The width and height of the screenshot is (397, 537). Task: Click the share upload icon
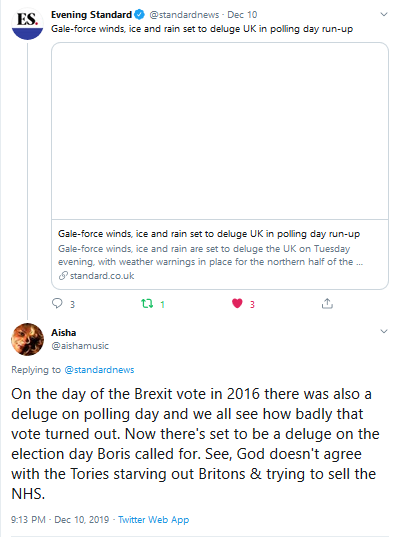(x=327, y=303)
